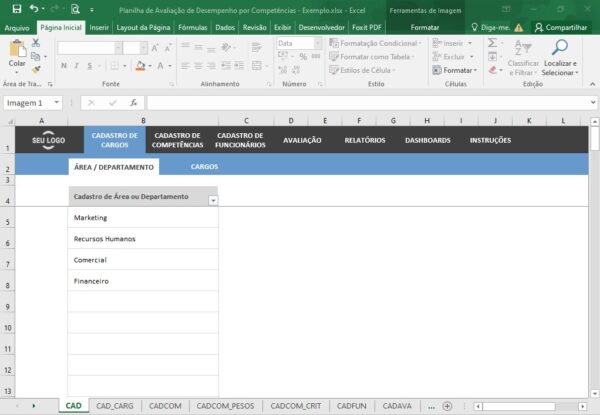
Task: Open number format Data dropdown
Action: coord(318,43)
